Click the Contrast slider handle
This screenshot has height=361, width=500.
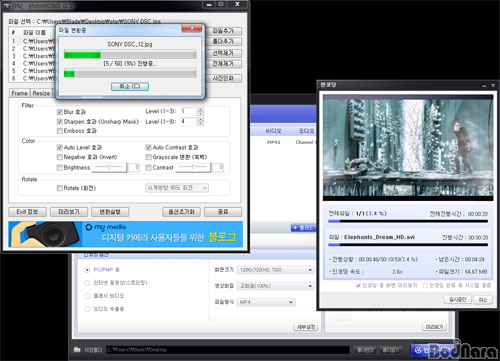pyautogui.click(x=193, y=167)
